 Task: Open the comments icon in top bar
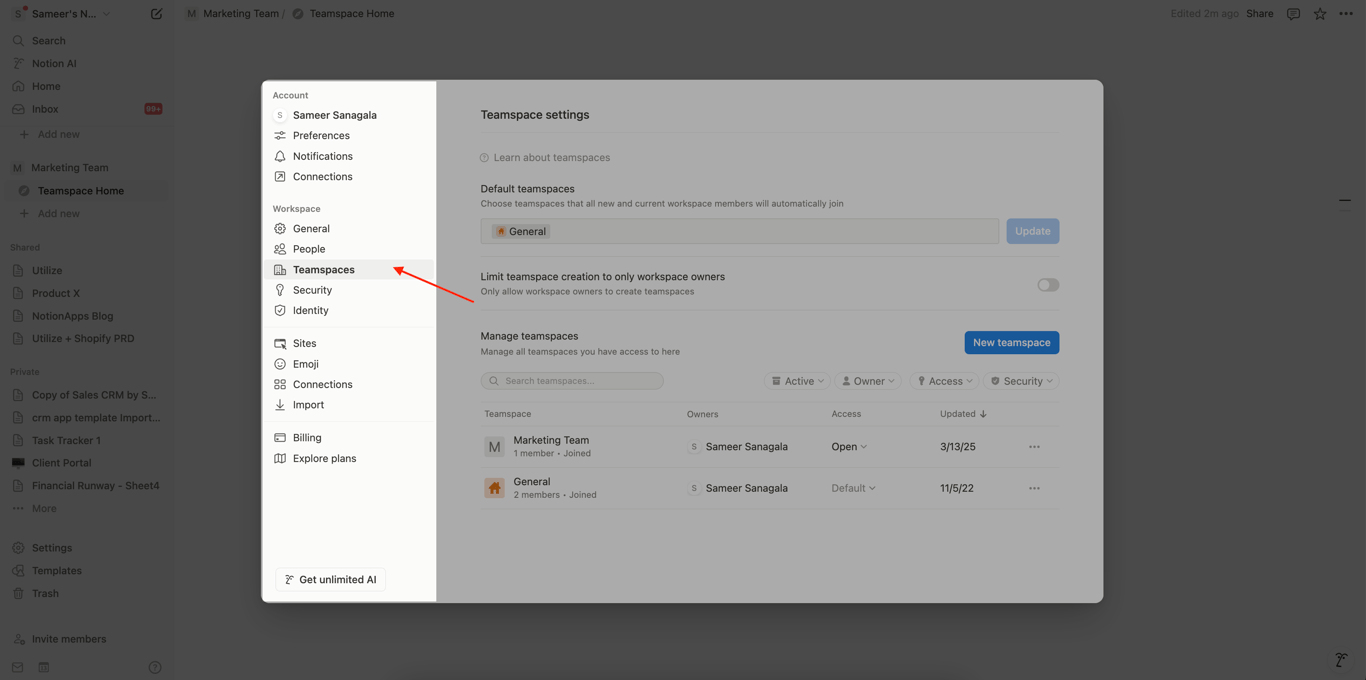1293,14
